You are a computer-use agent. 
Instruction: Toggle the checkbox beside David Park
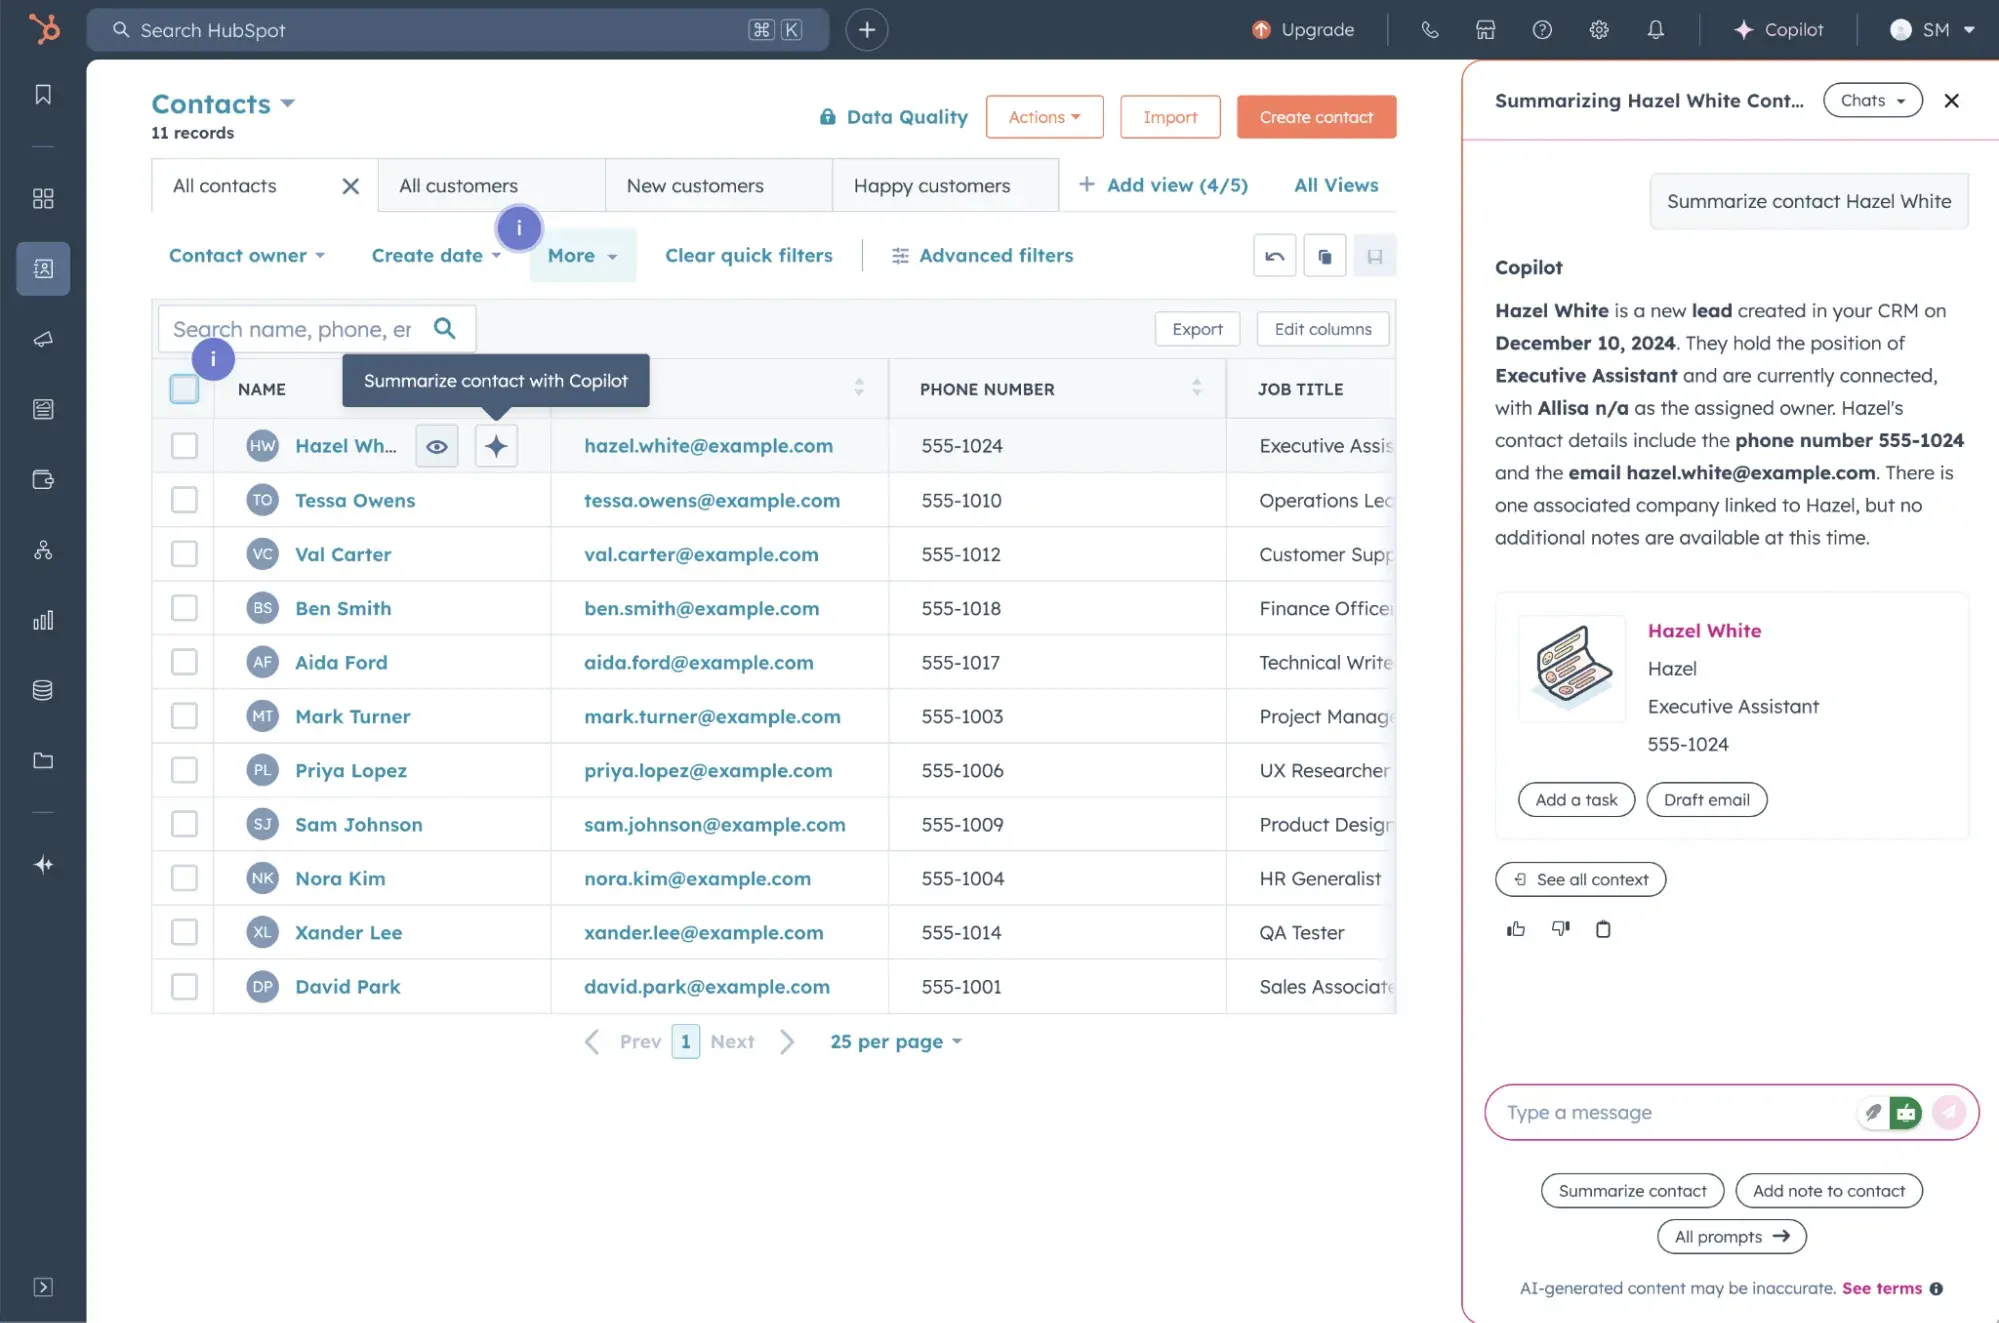click(x=184, y=986)
